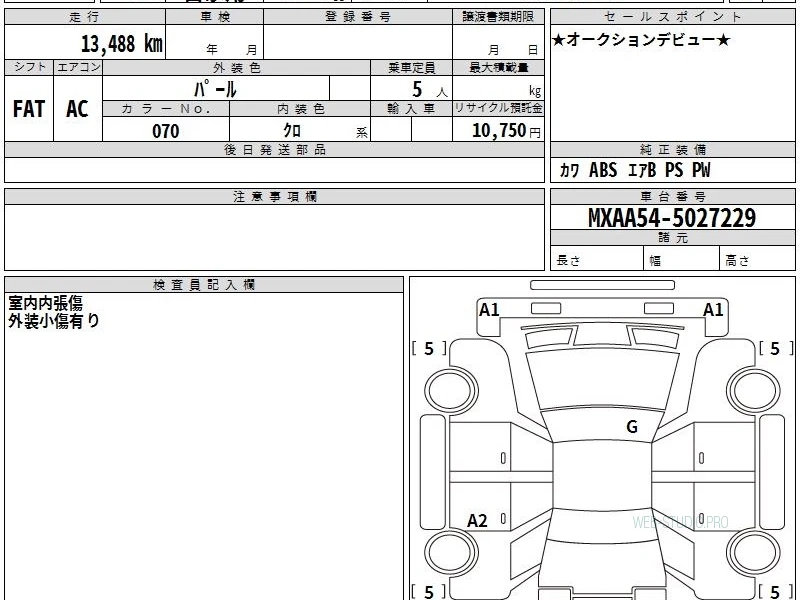Viewport: 800px width, 600px height.
Task: Select the ★オークションデビュー★ sales point text
Action: (641, 40)
